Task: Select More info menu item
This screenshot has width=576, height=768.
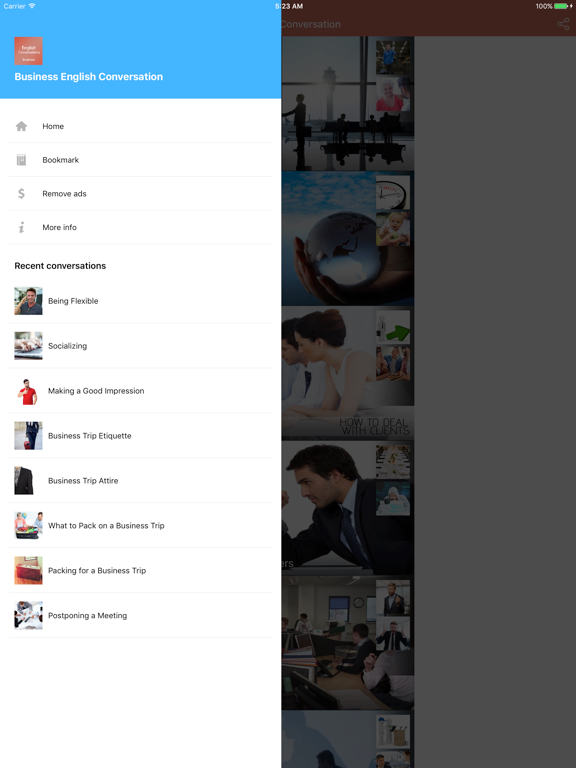Action: tap(141, 227)
